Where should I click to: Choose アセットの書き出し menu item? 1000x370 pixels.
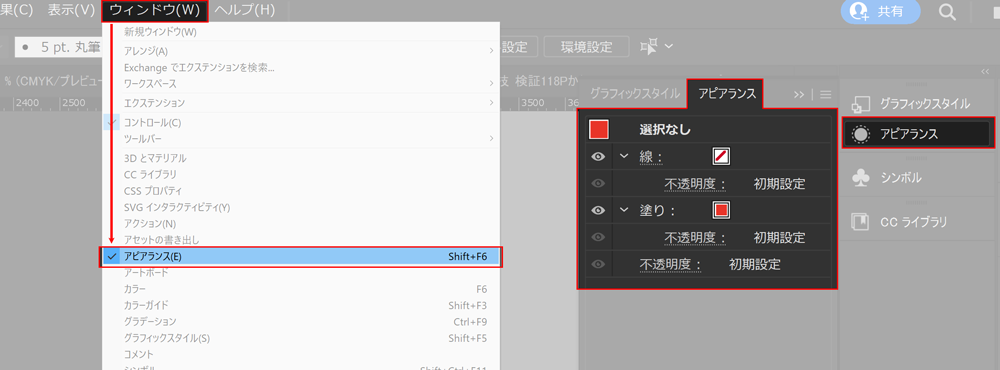click(x=300, y=240)
